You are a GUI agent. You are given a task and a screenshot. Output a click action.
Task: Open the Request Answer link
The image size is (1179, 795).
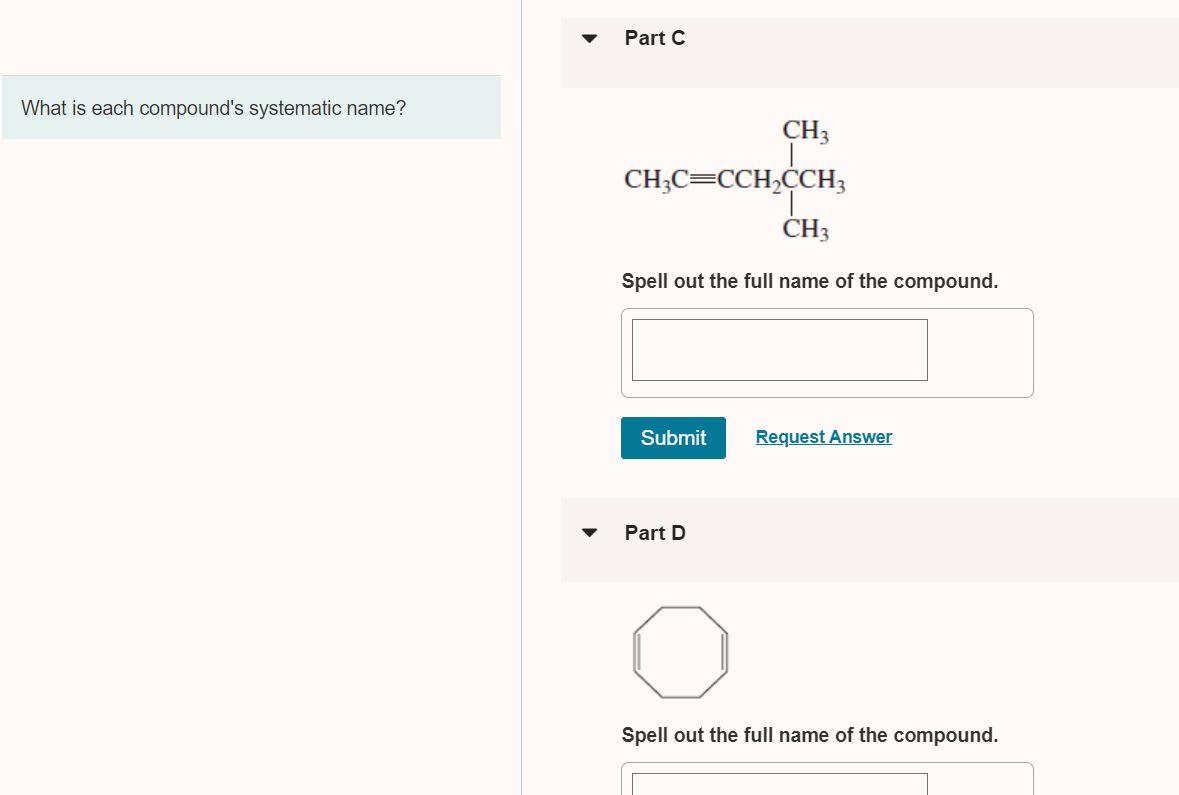pos(823,437)
